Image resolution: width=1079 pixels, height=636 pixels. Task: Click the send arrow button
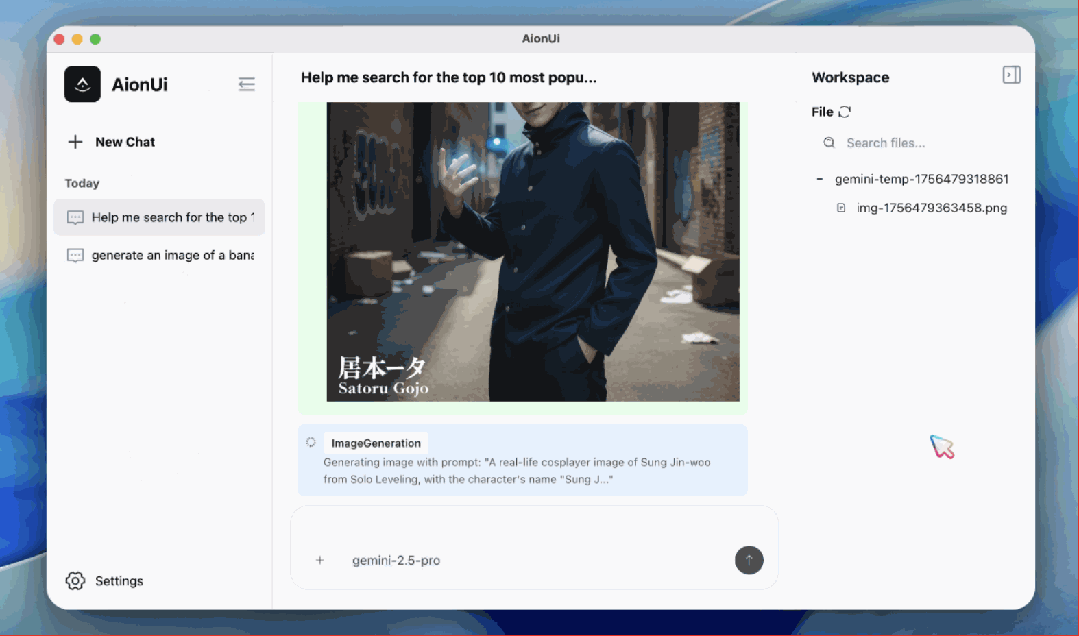click(749, 560)
